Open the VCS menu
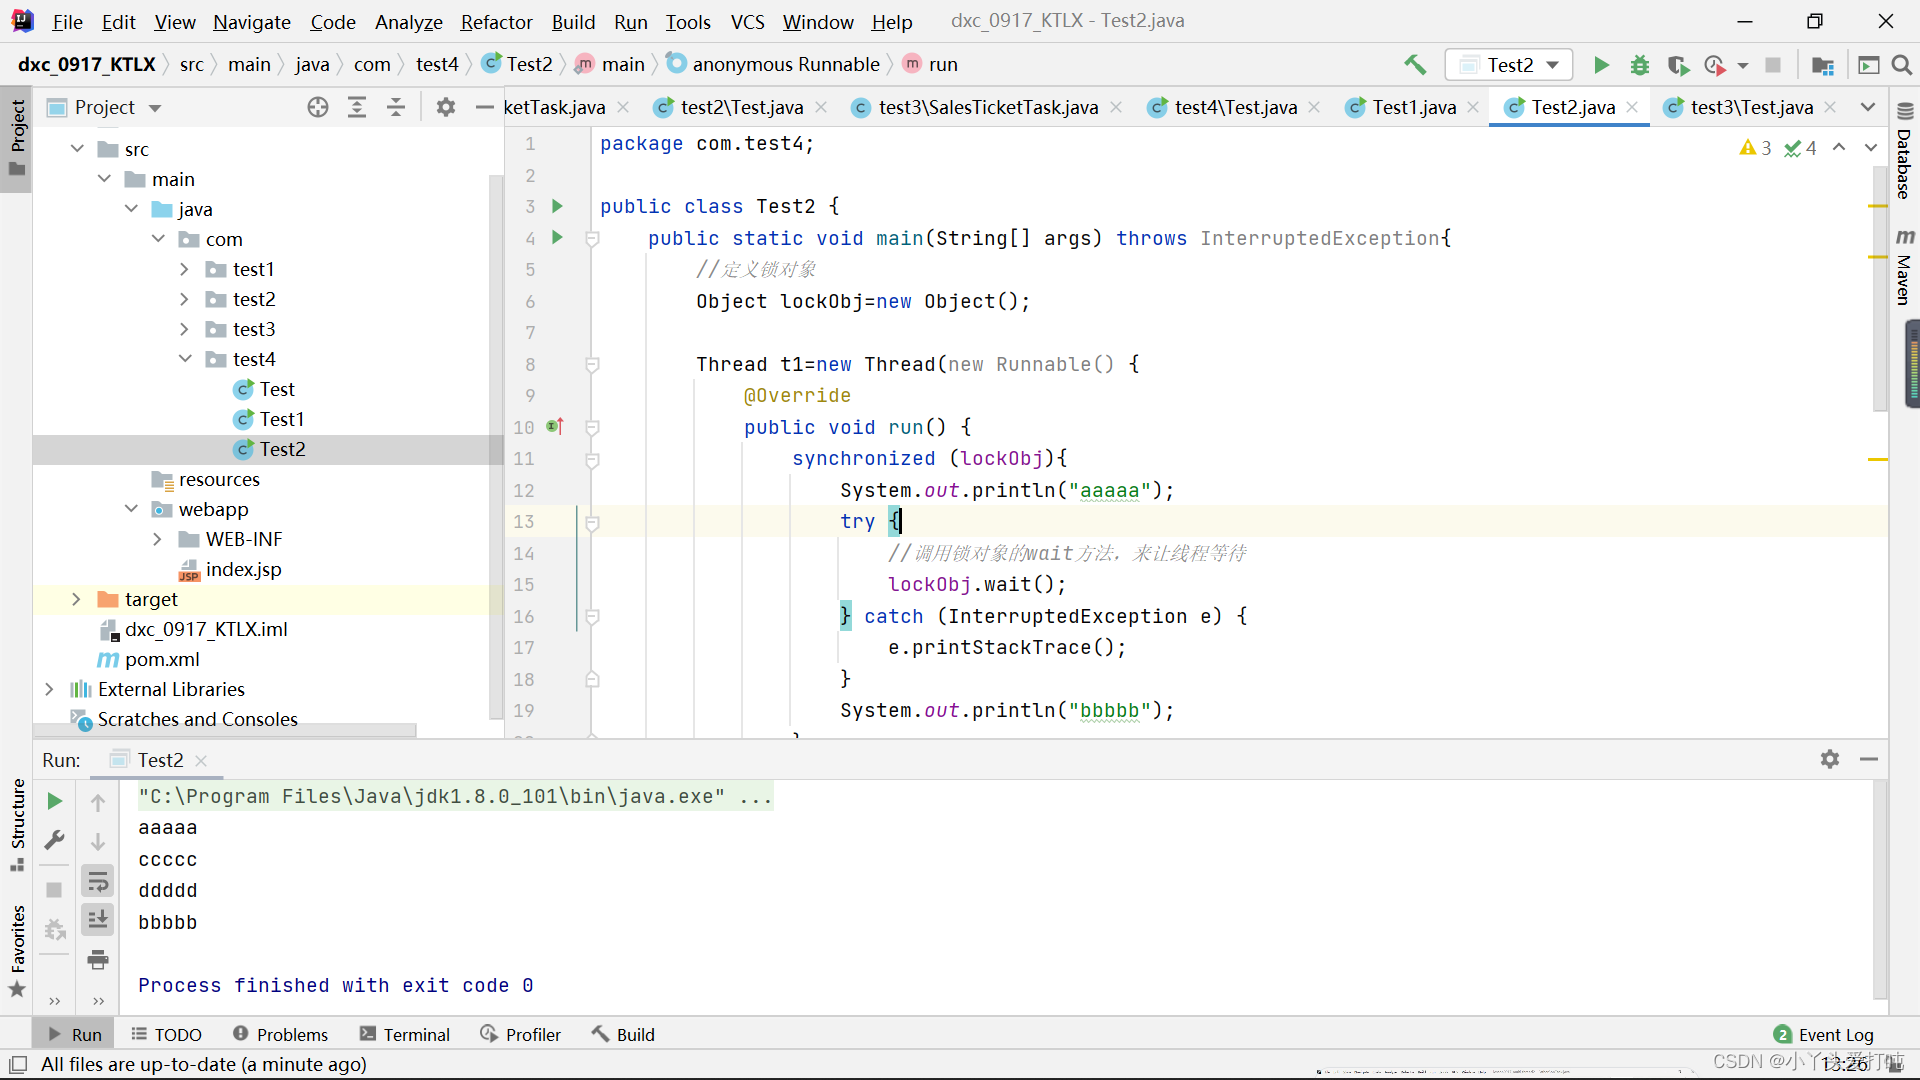Image resolution: width=1920 pixels, height=1080 pixels. coord(747,21)
